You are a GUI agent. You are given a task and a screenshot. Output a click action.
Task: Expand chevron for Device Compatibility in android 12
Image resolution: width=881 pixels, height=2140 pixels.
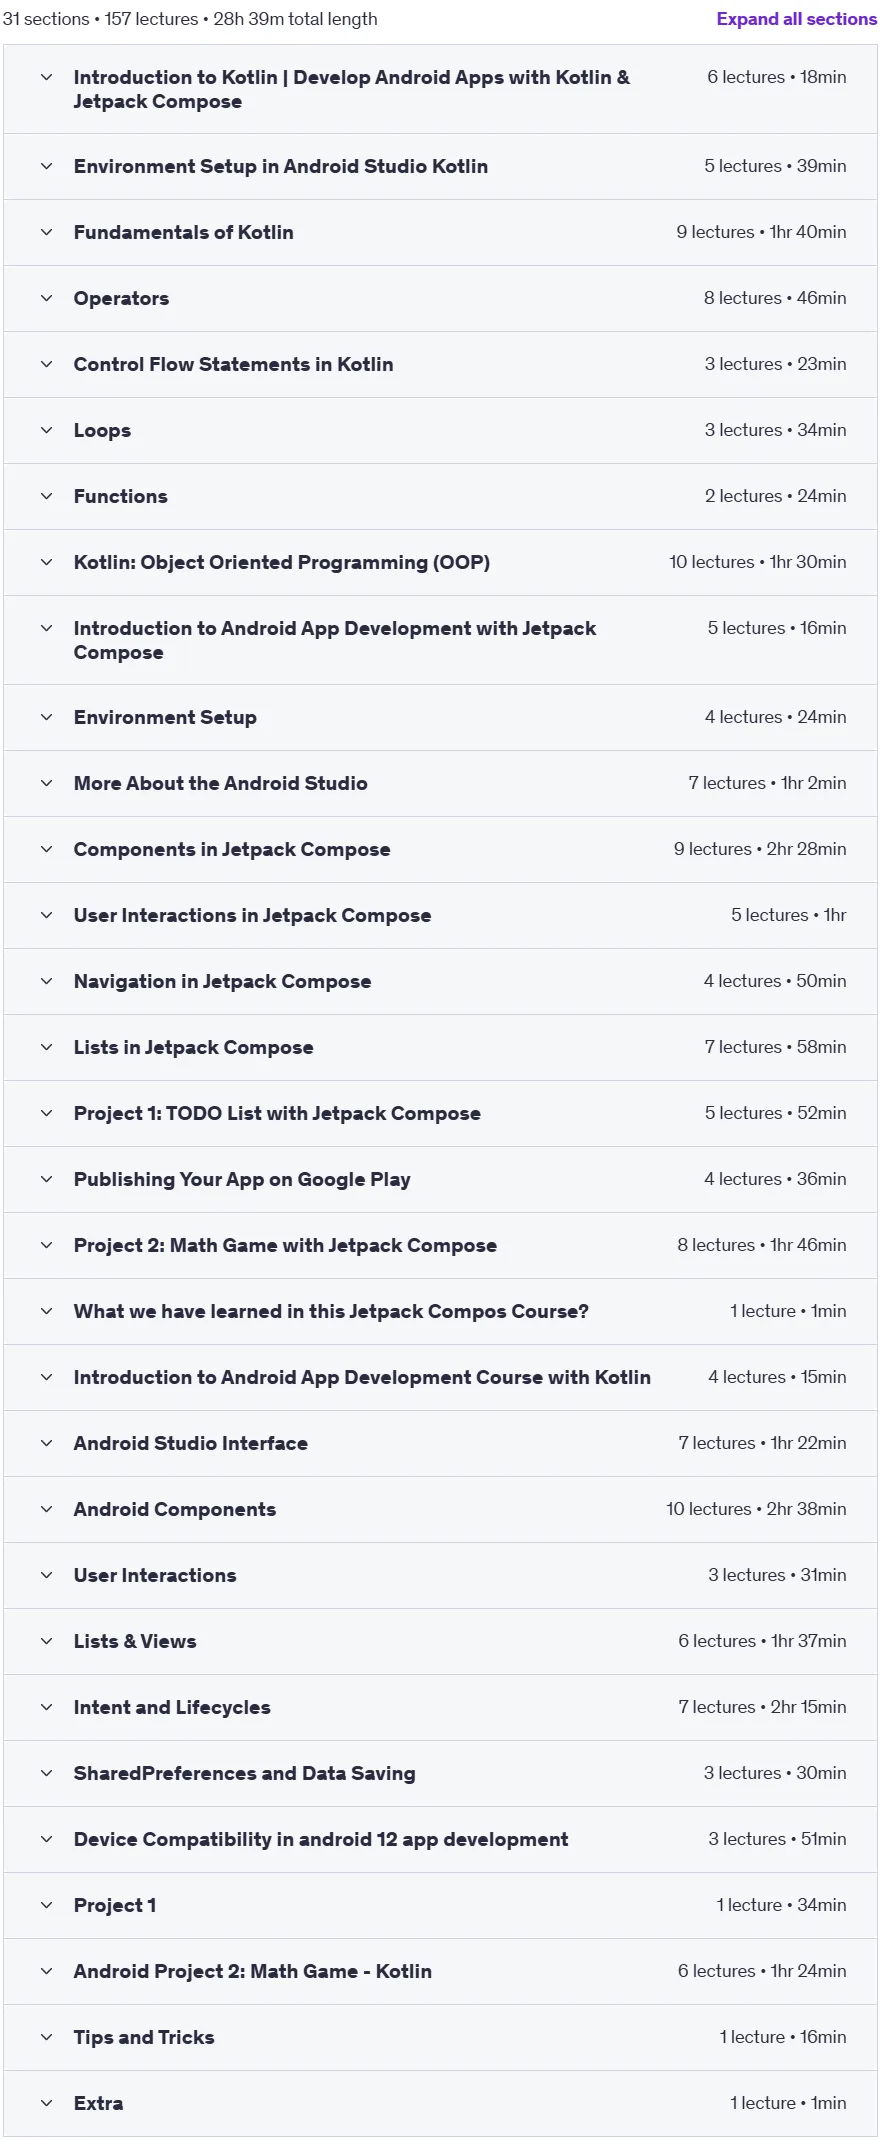46,1839
